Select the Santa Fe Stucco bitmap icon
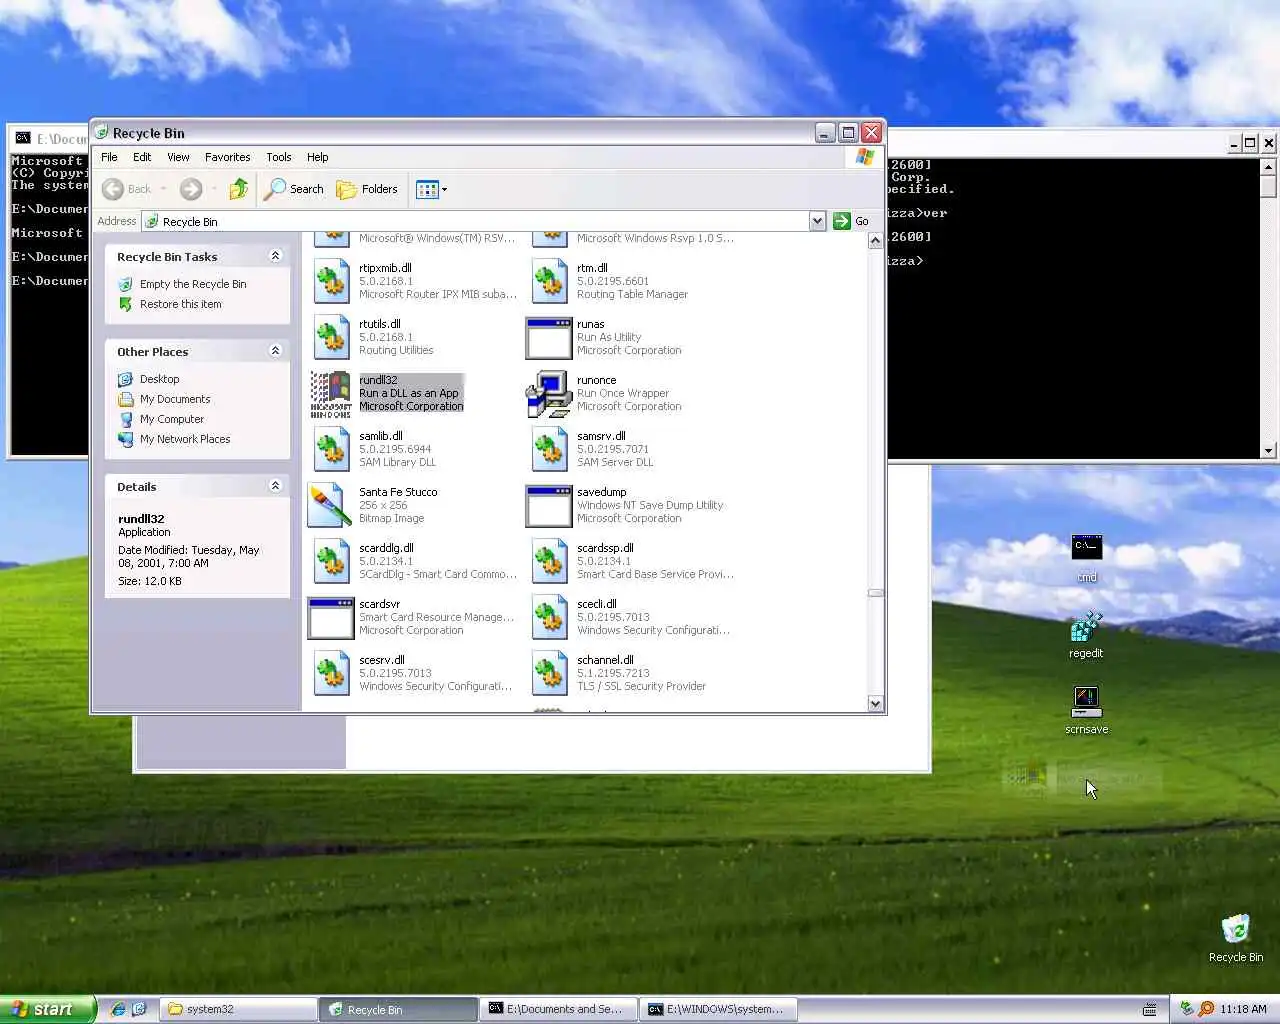The width and height of the screenshot is (1280, 1024). point(329,506)
